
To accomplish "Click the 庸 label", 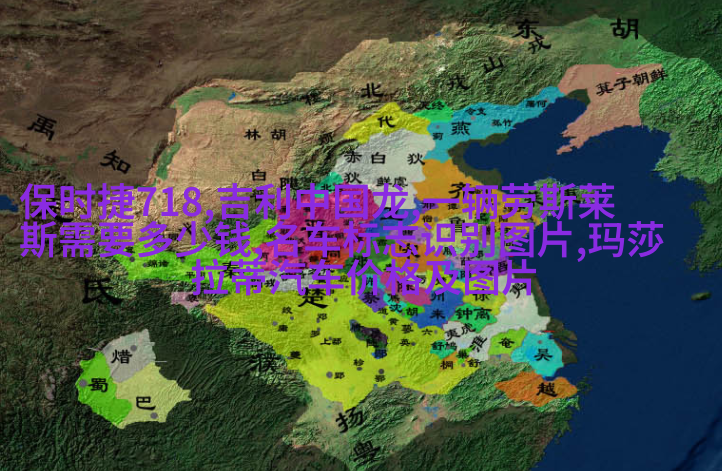I will (284, 328).
